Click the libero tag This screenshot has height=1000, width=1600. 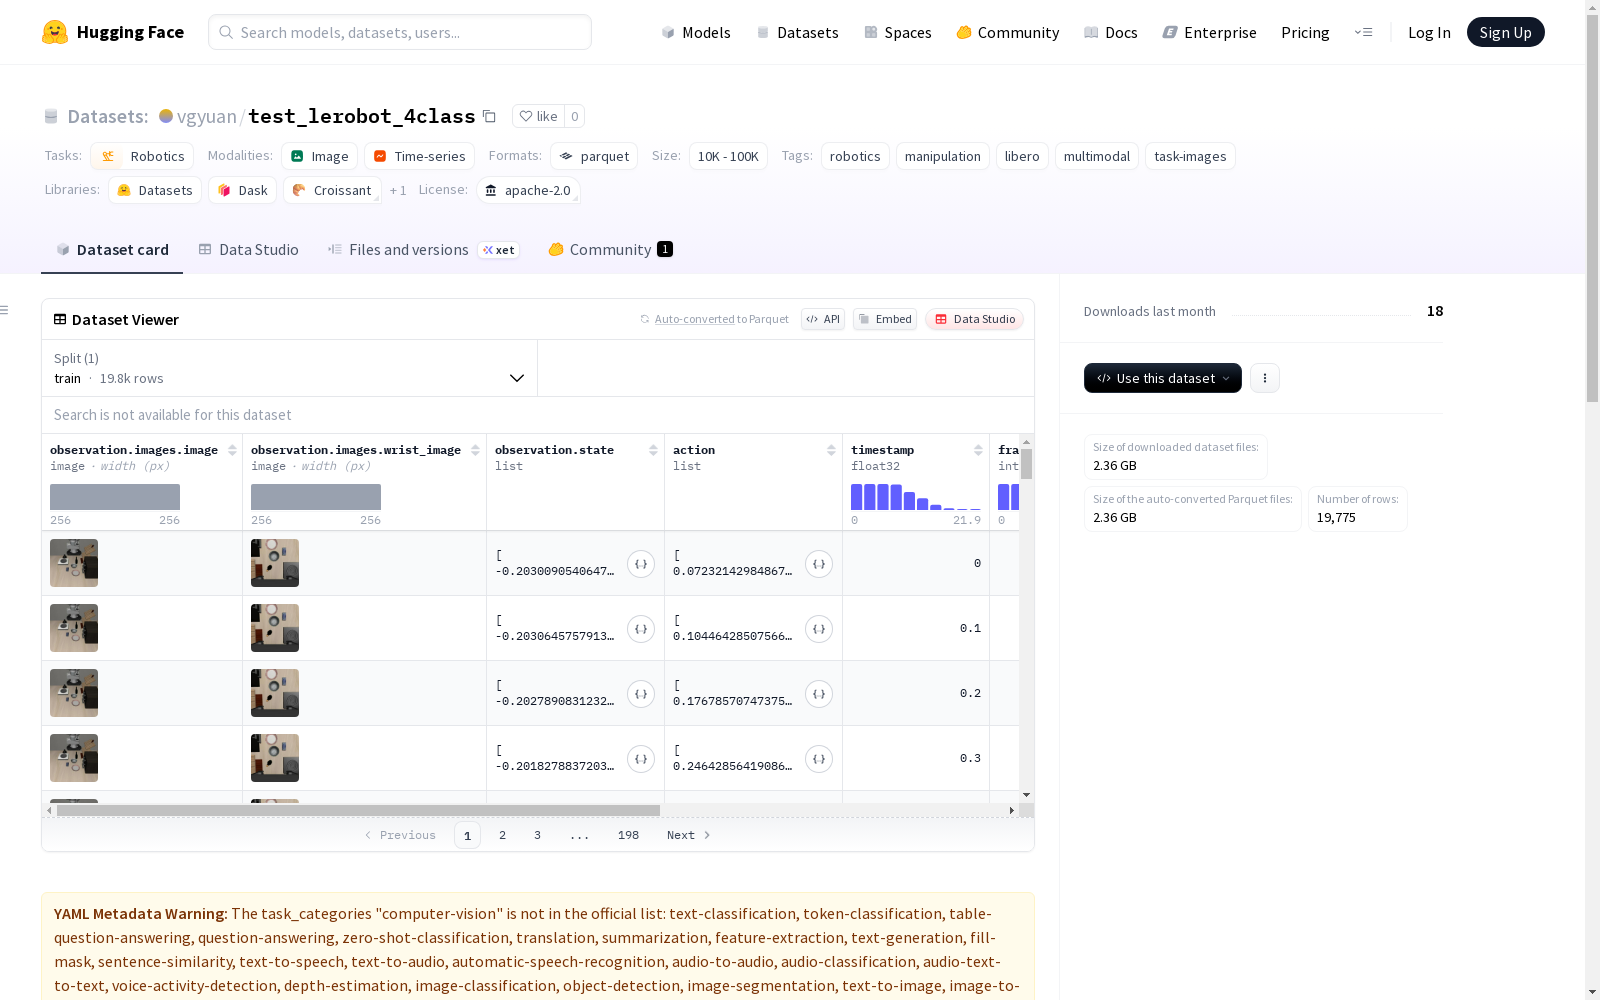coord(1022,156)
